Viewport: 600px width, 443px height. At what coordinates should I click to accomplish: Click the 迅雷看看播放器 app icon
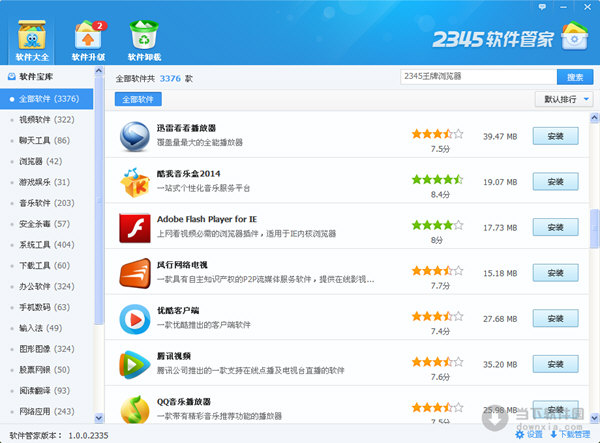[x=134, y=137]
